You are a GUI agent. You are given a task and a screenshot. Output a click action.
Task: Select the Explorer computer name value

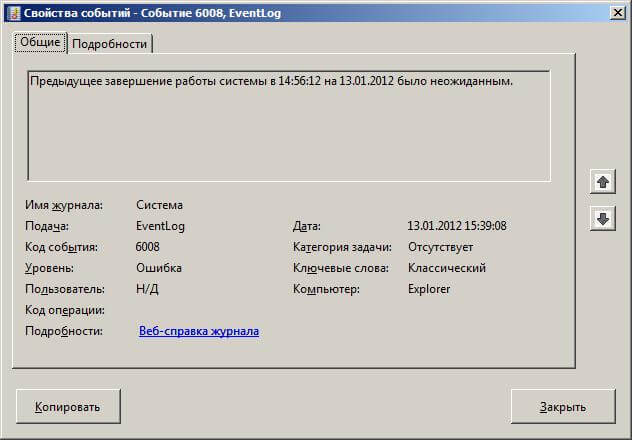click(429, 289)
